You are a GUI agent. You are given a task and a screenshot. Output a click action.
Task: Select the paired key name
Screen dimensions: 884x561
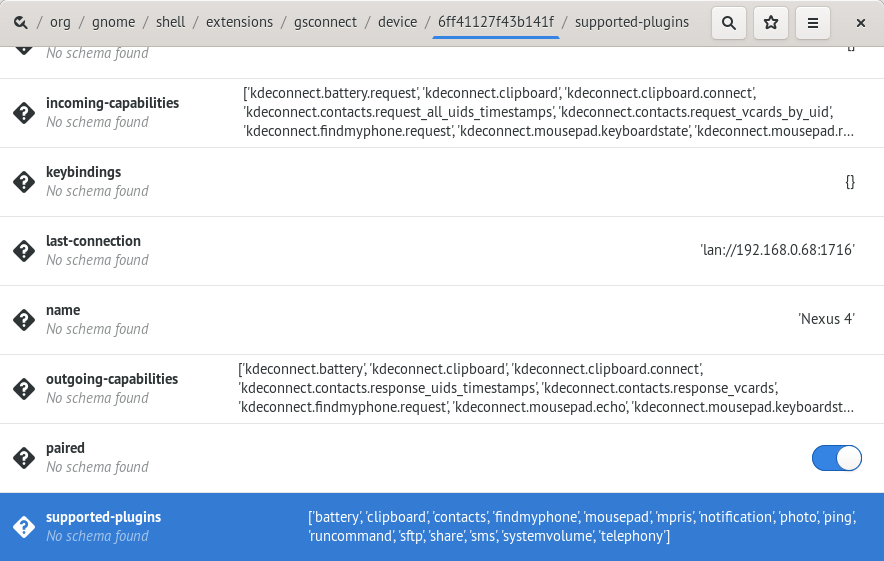click(65, 448)
